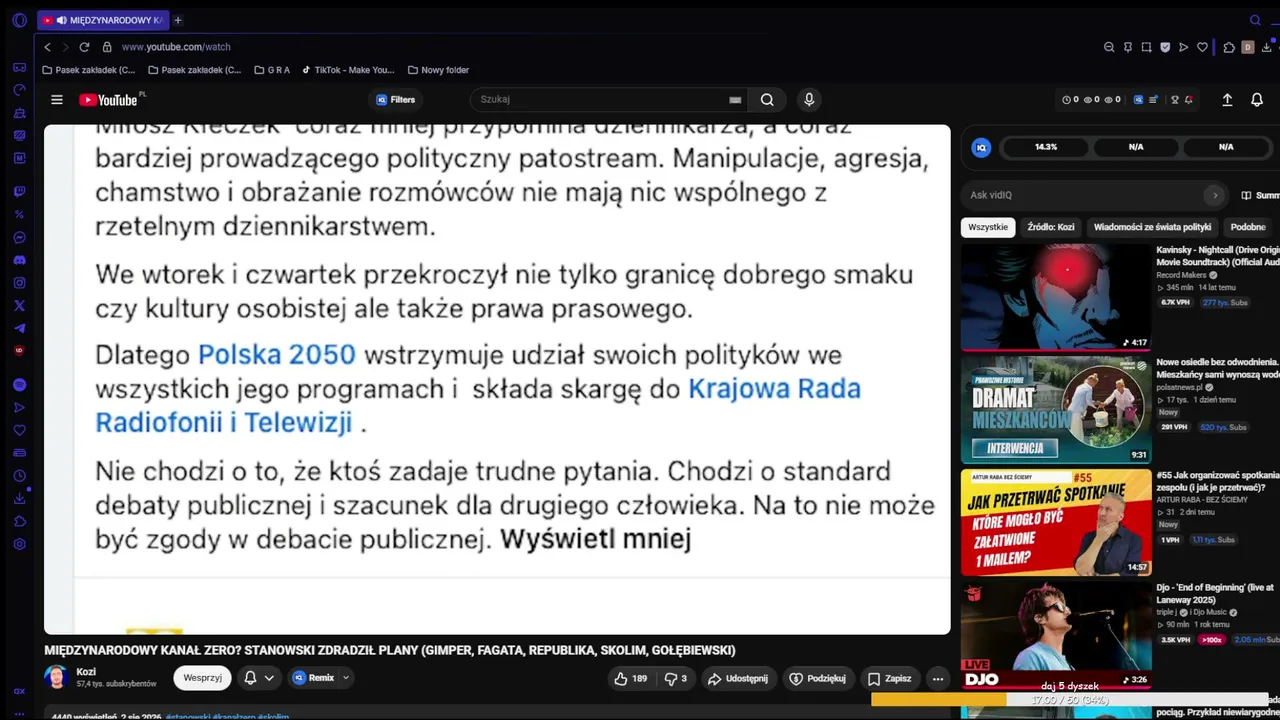This screenshot has width=1280, height=720.
Task: Switch to the MIĘDZYNARODOWY KA browser tab
Action: pos(104,20)
